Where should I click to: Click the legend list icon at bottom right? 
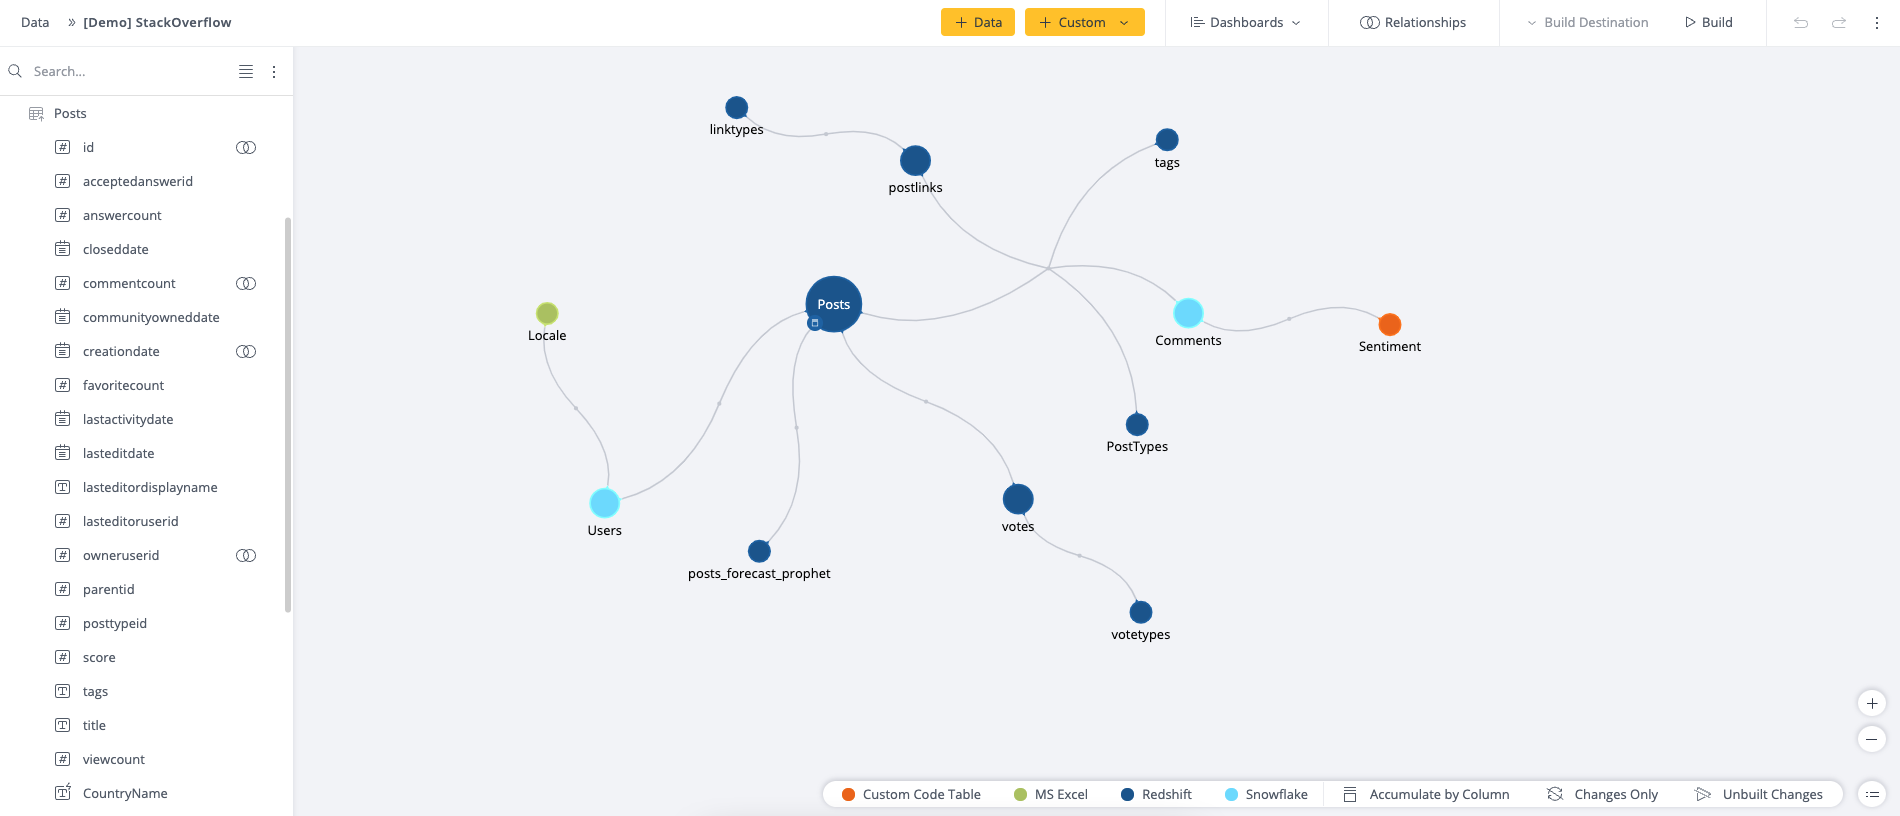click(1871, 794)
